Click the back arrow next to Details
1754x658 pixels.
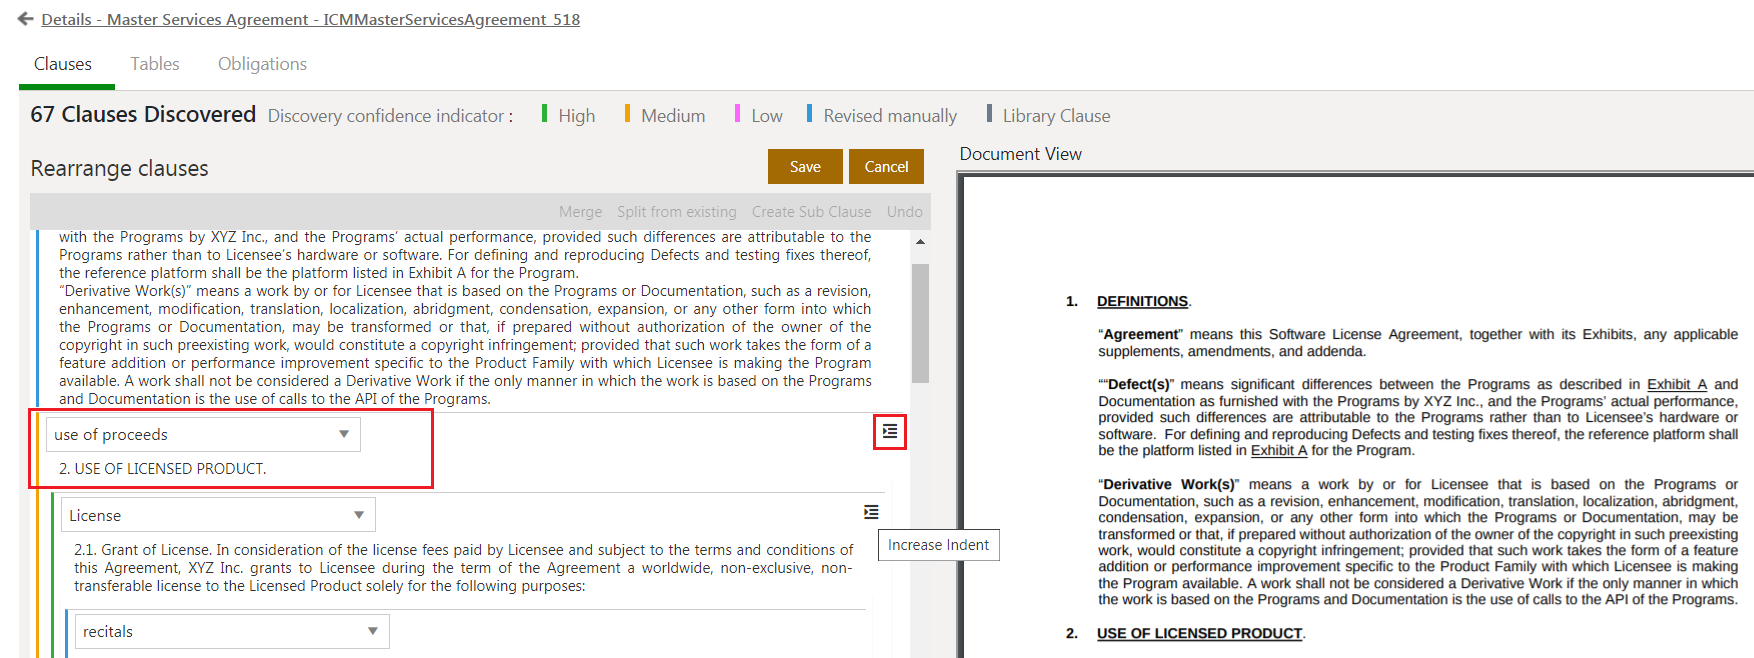tap(25, 19)
